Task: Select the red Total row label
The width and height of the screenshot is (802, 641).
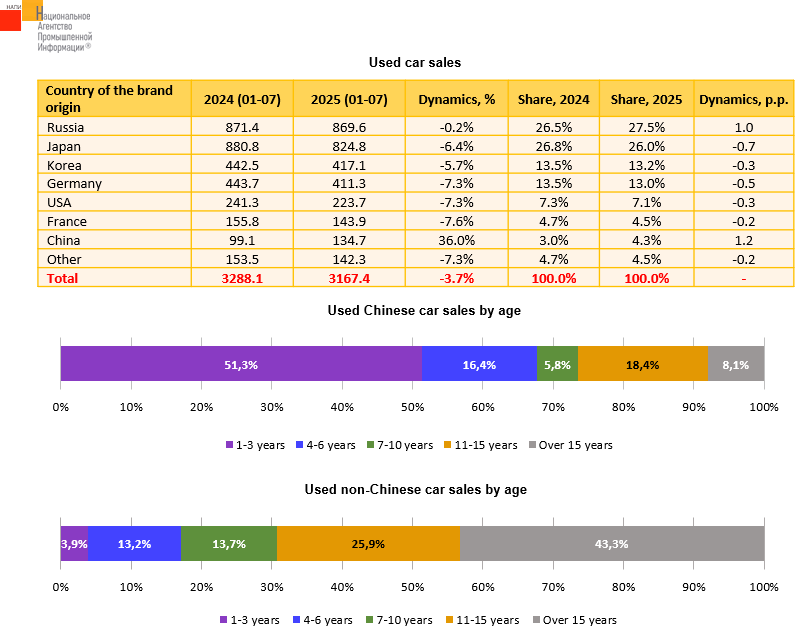Action: point(62,278)
